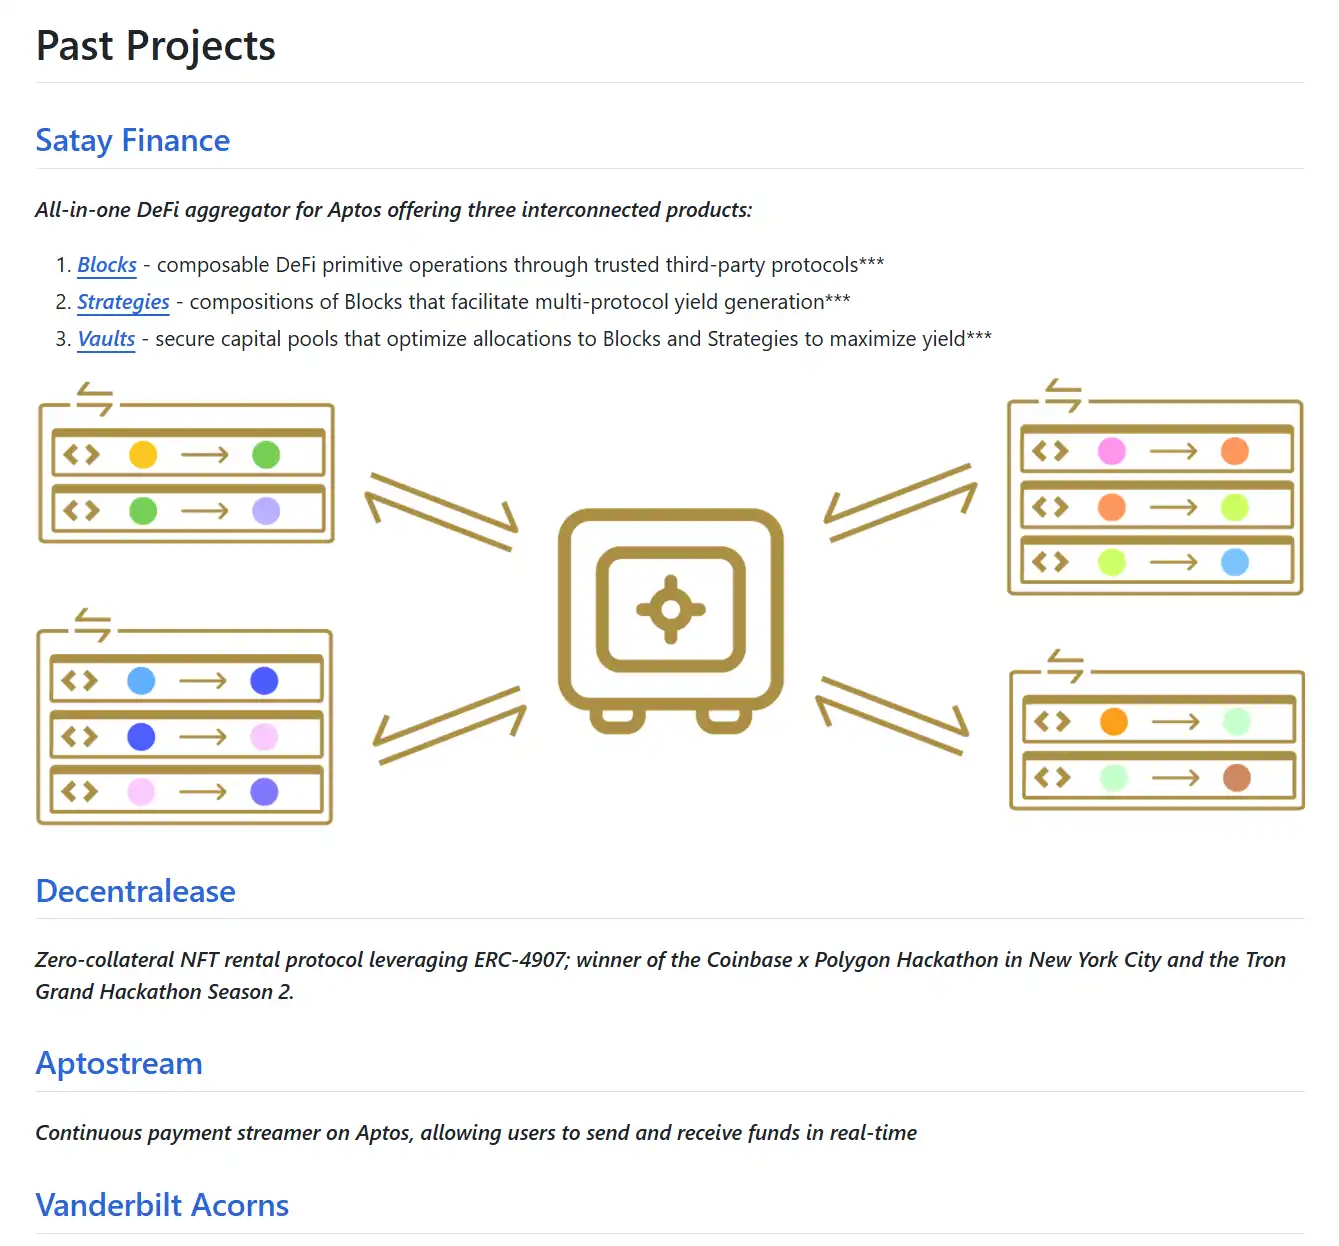Screen dimensions: 1339x1246
Task: Open the Strategies link
Action: pyautogui.click(x=123, y=302)
